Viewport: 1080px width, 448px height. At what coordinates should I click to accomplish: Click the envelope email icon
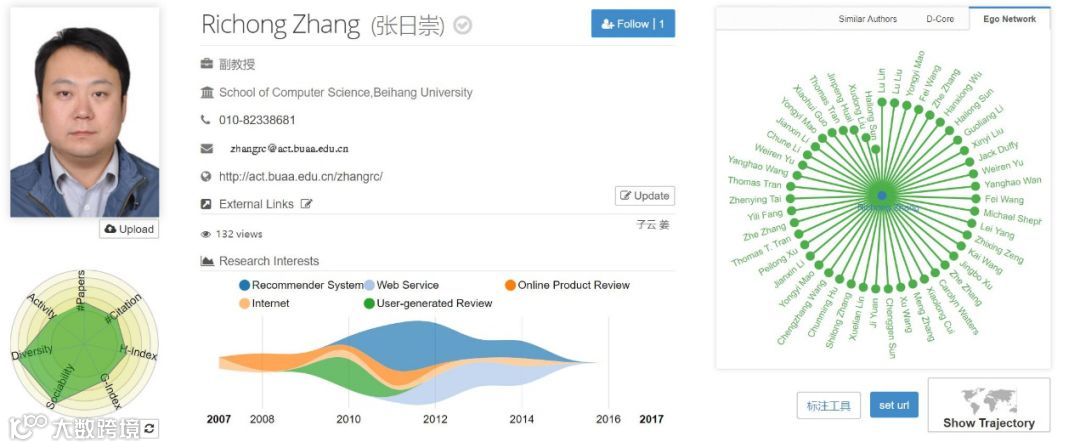point(206,148)
